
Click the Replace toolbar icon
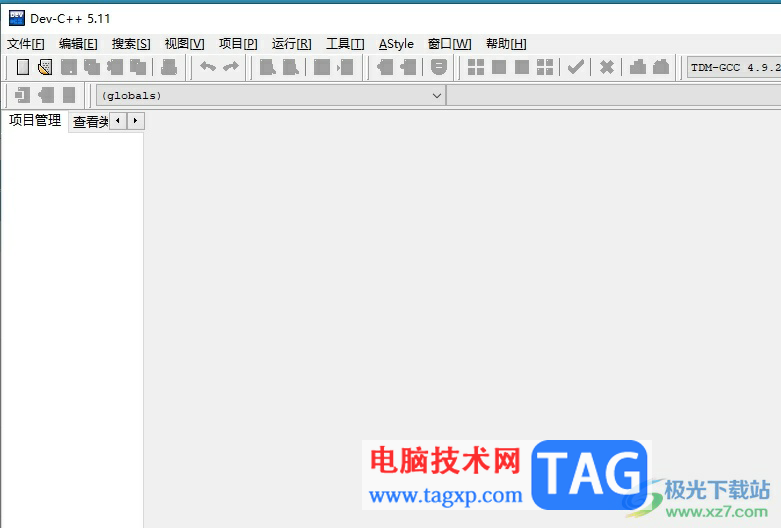tap(291, 67)
